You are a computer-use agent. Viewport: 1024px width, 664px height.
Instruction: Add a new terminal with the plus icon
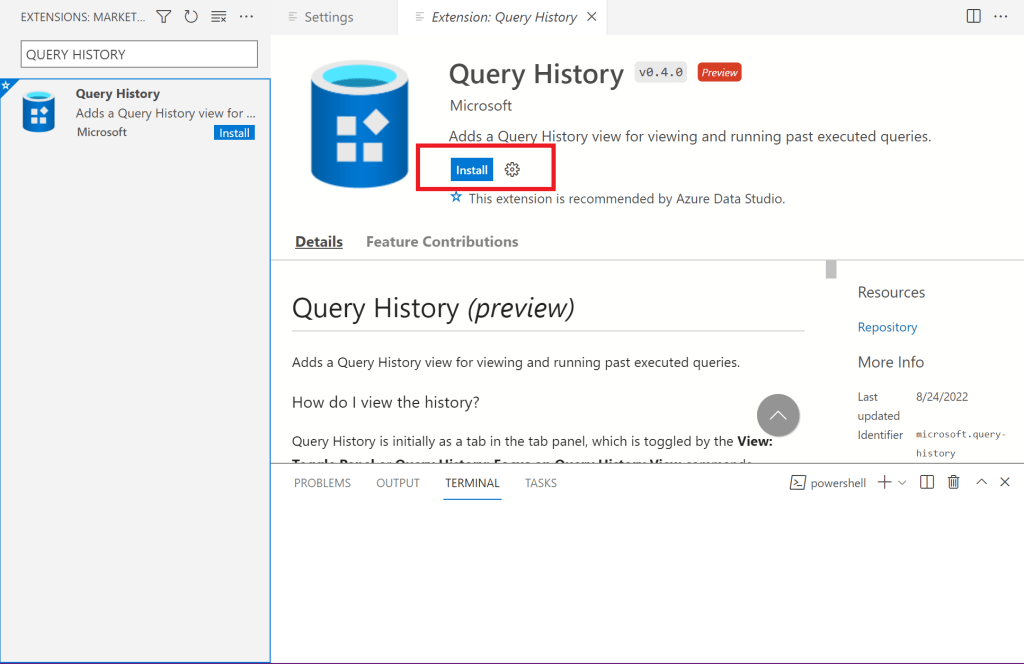tap(884, 482)
